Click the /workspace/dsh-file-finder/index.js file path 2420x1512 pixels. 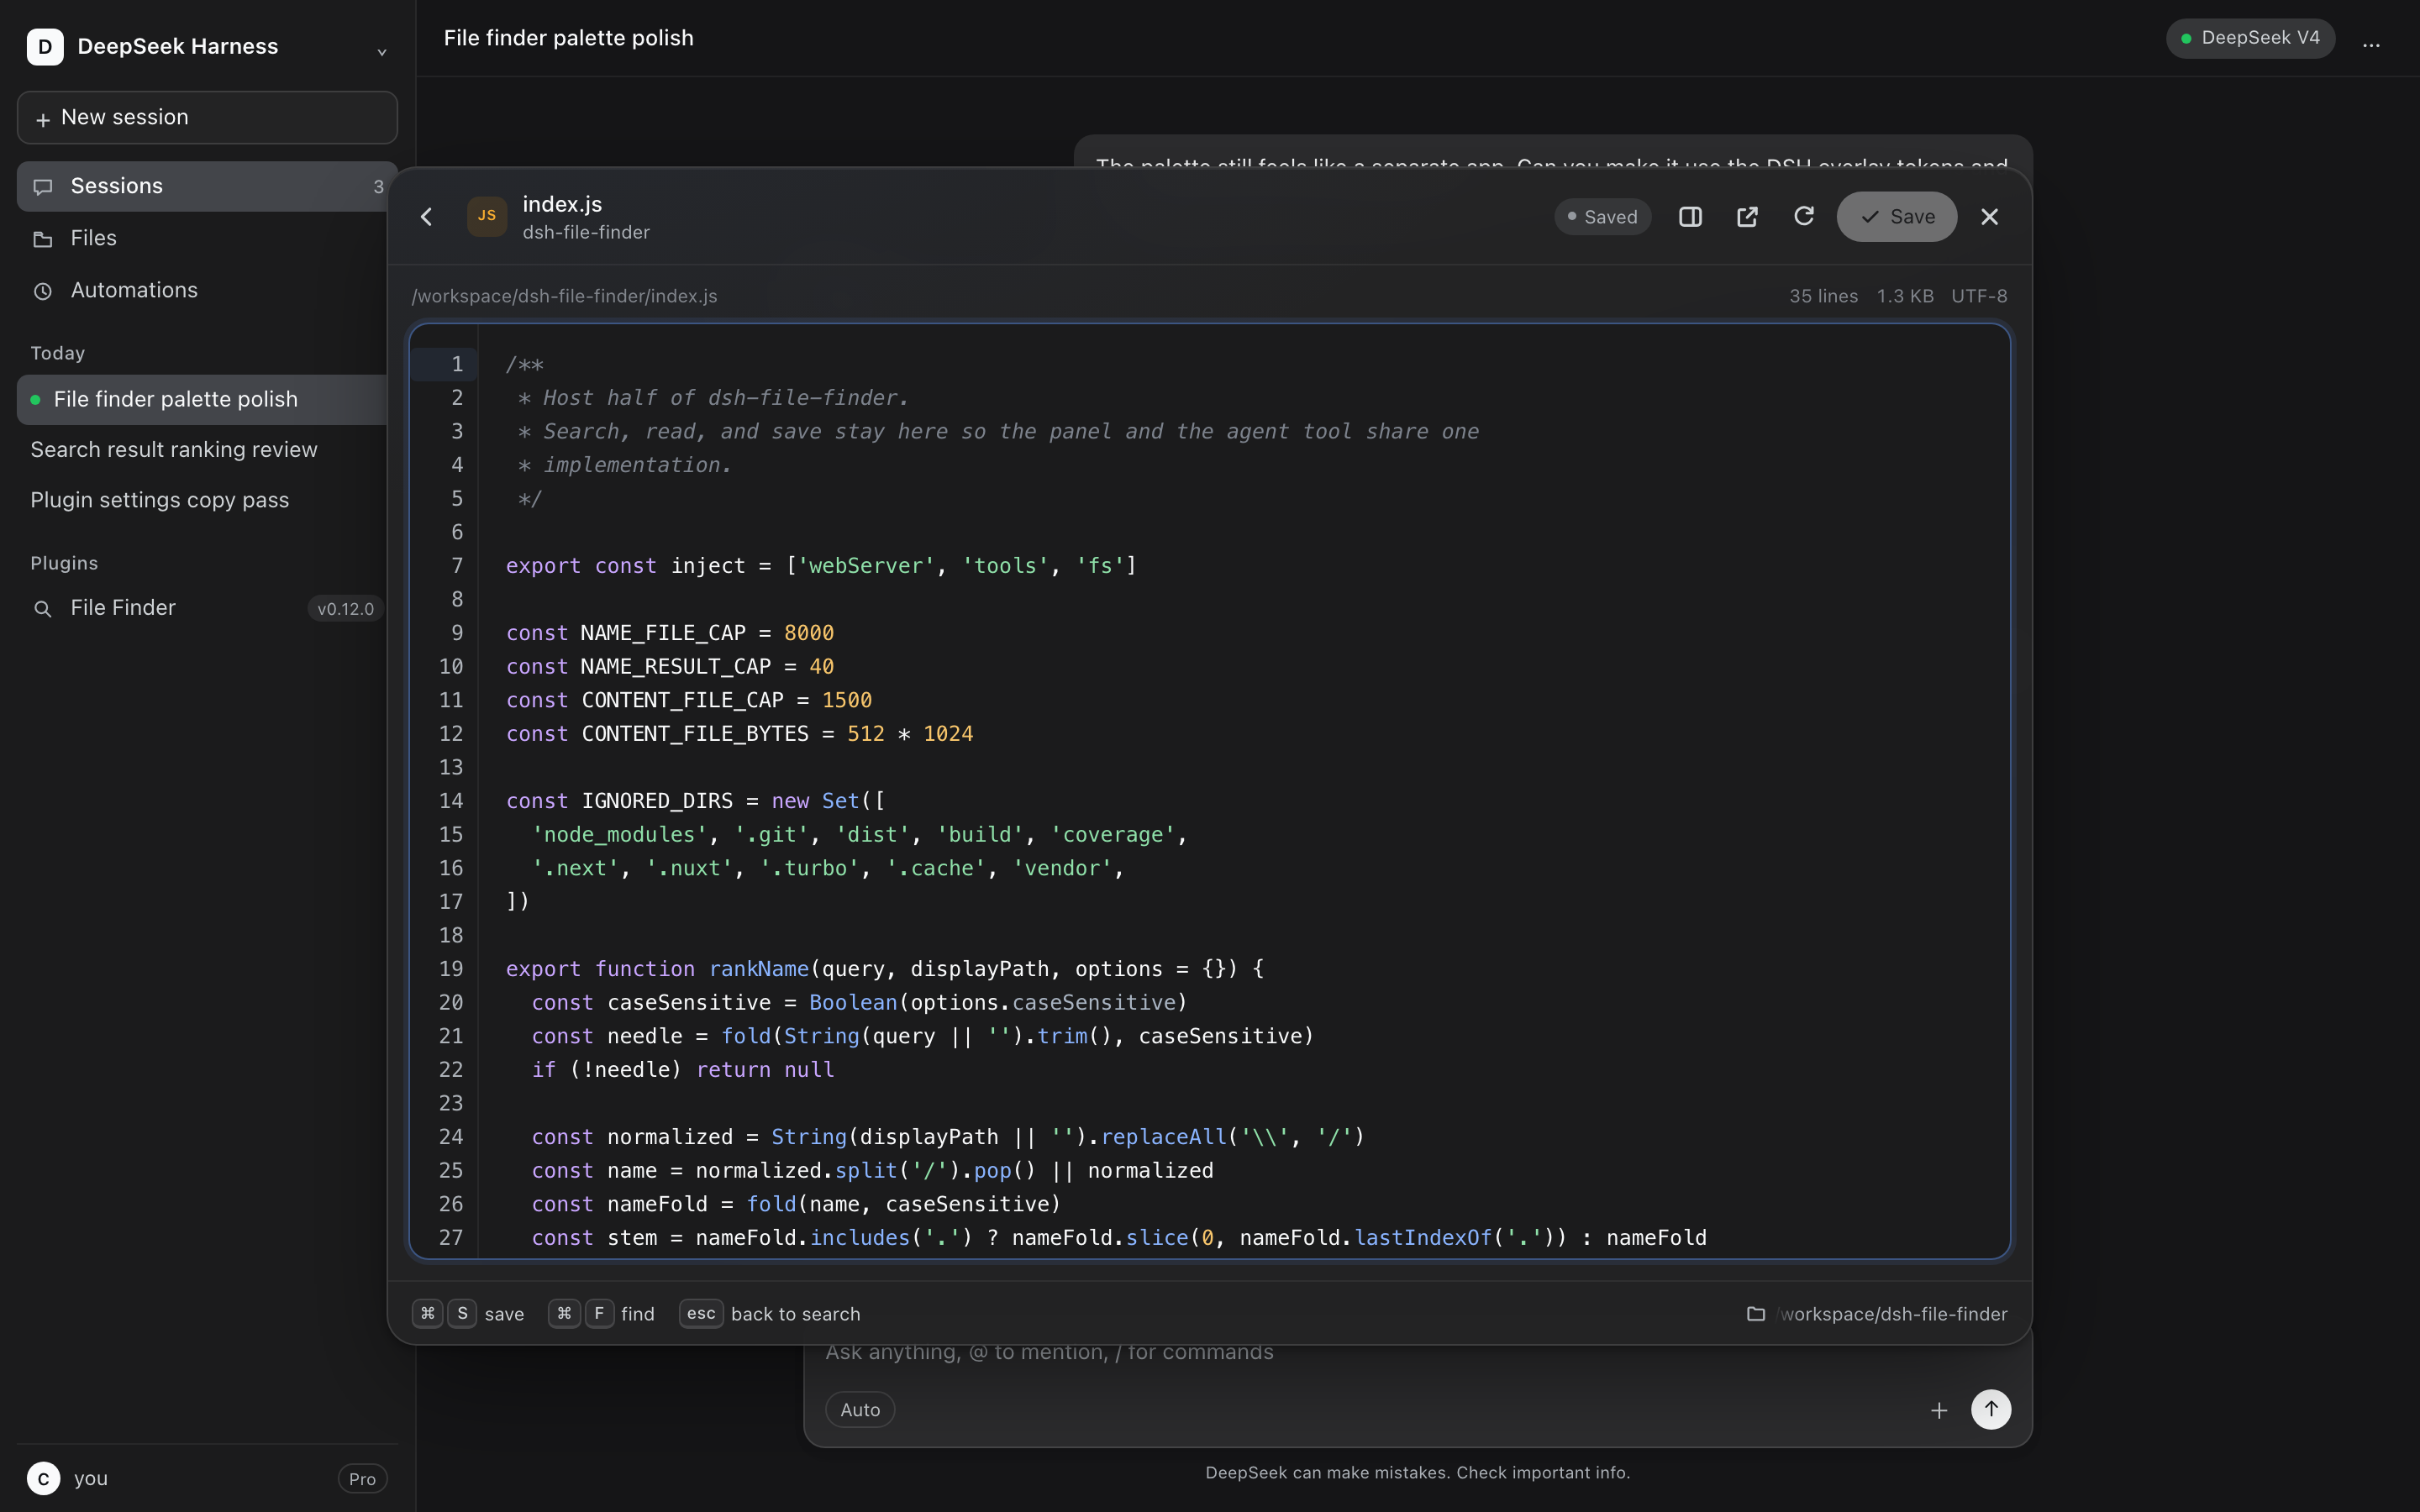pos(565,296)
